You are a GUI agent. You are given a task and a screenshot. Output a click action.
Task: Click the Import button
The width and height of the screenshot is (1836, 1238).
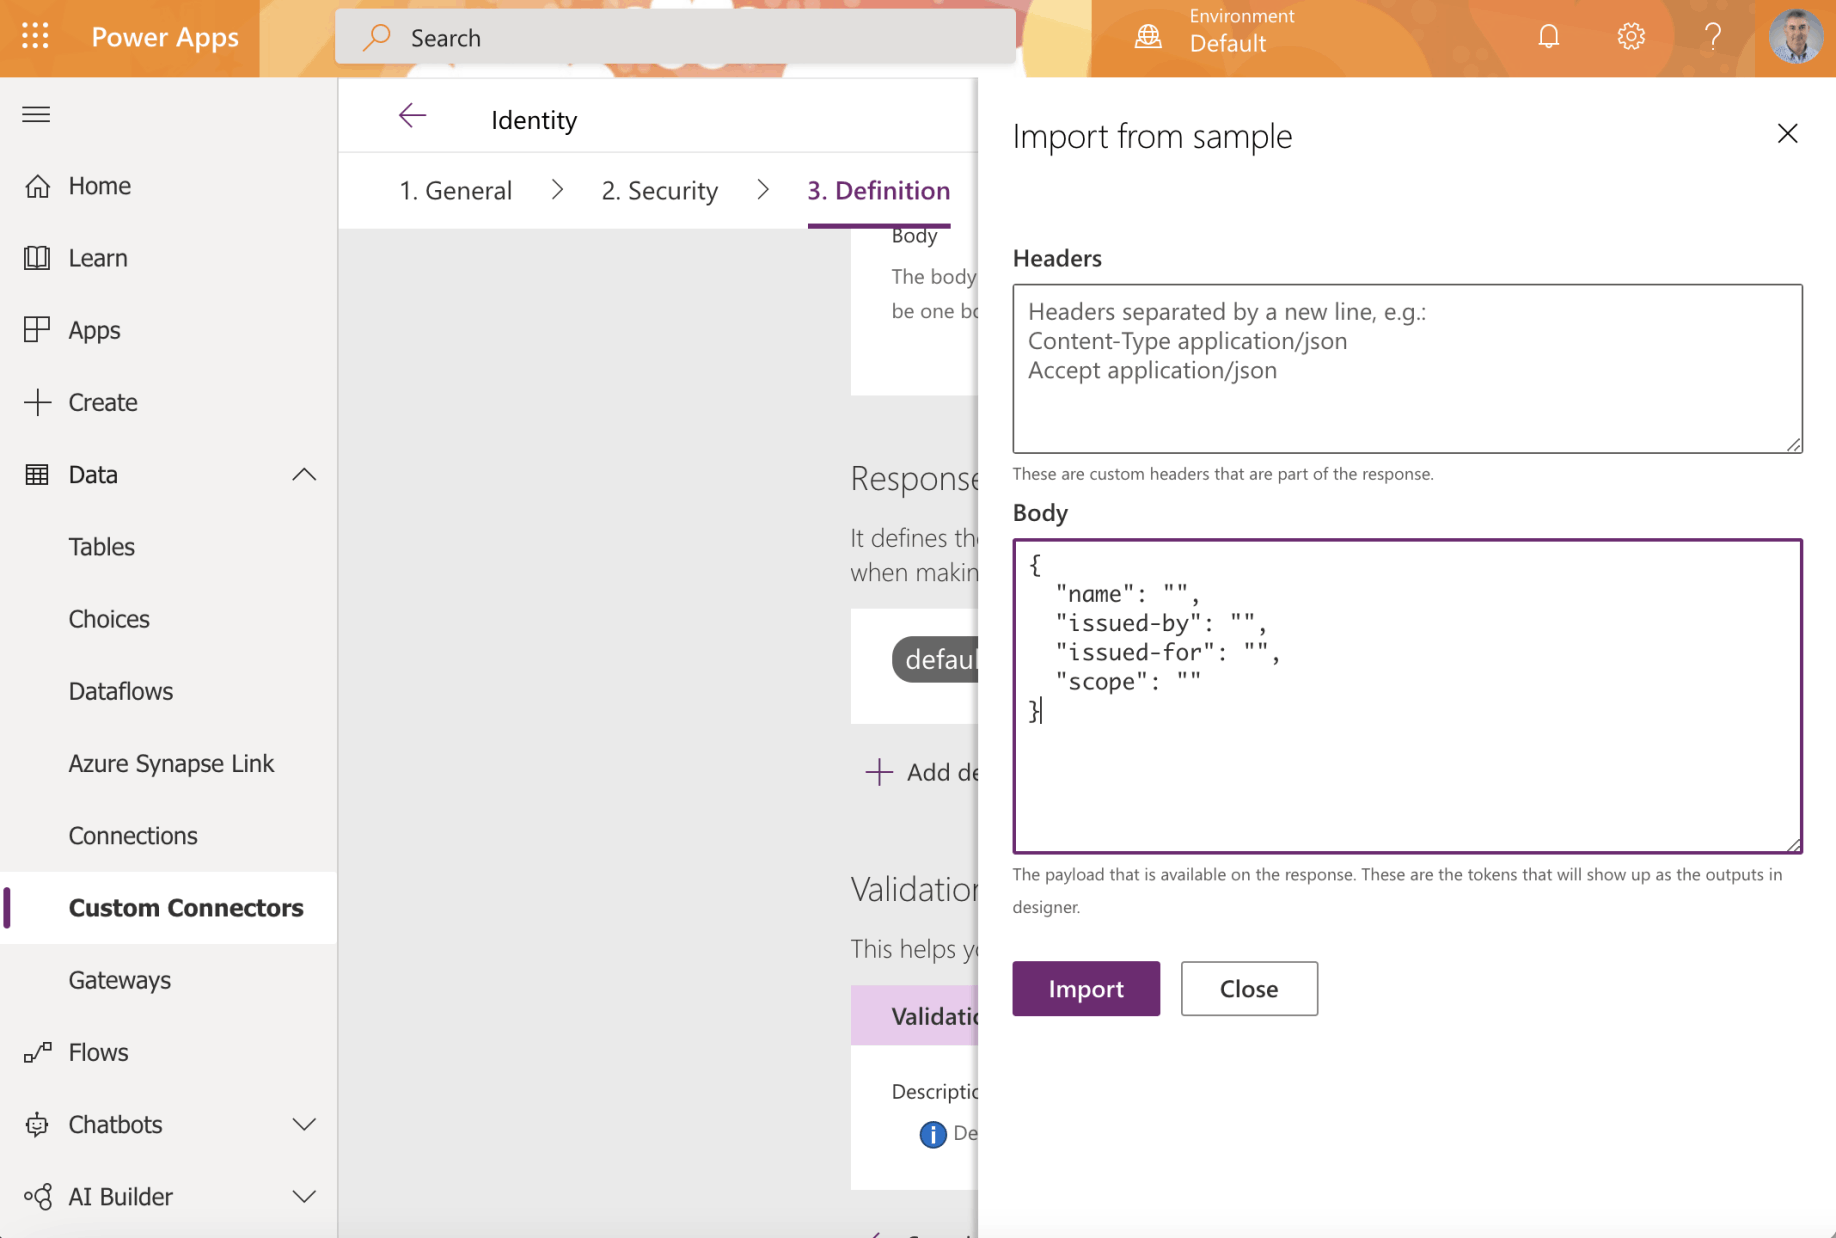click(x=1086, y=989)
